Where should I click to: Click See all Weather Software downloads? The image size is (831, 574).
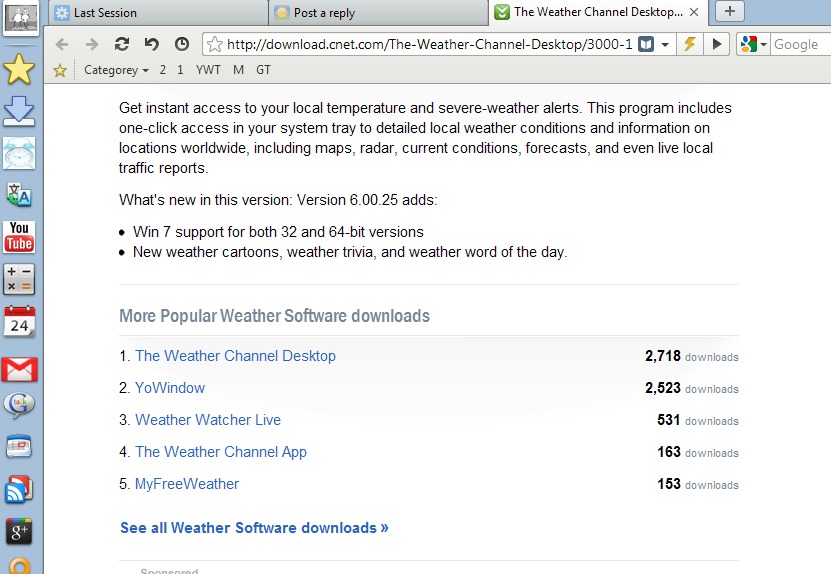(254, 528)
